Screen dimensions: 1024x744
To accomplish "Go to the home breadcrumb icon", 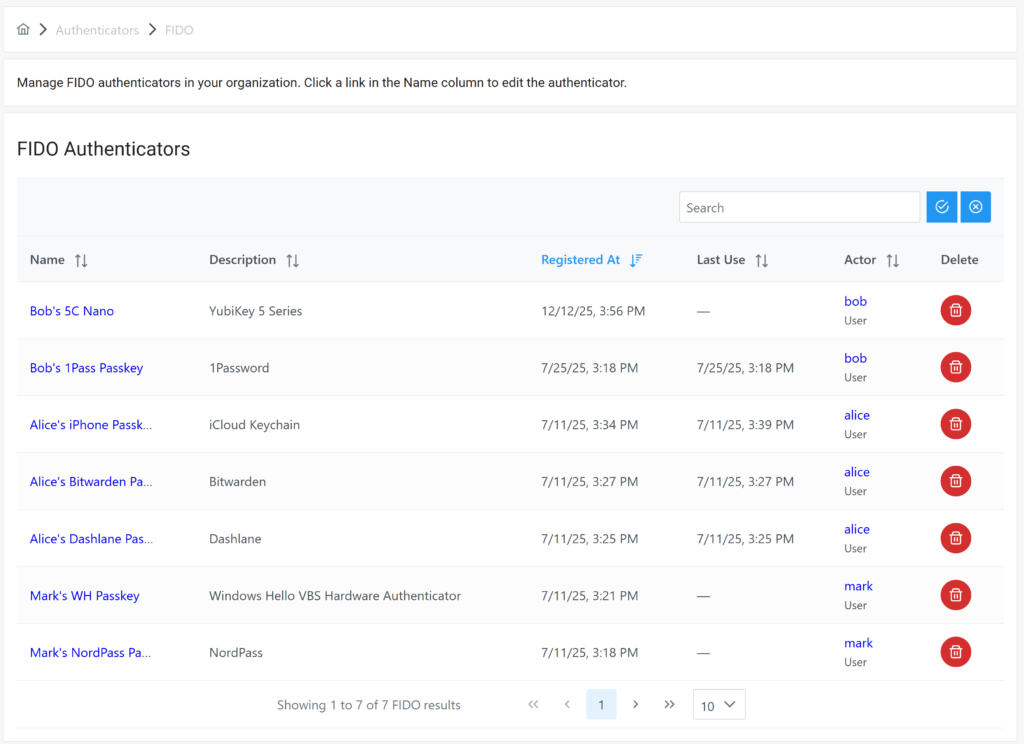I will tap(24, 29).
